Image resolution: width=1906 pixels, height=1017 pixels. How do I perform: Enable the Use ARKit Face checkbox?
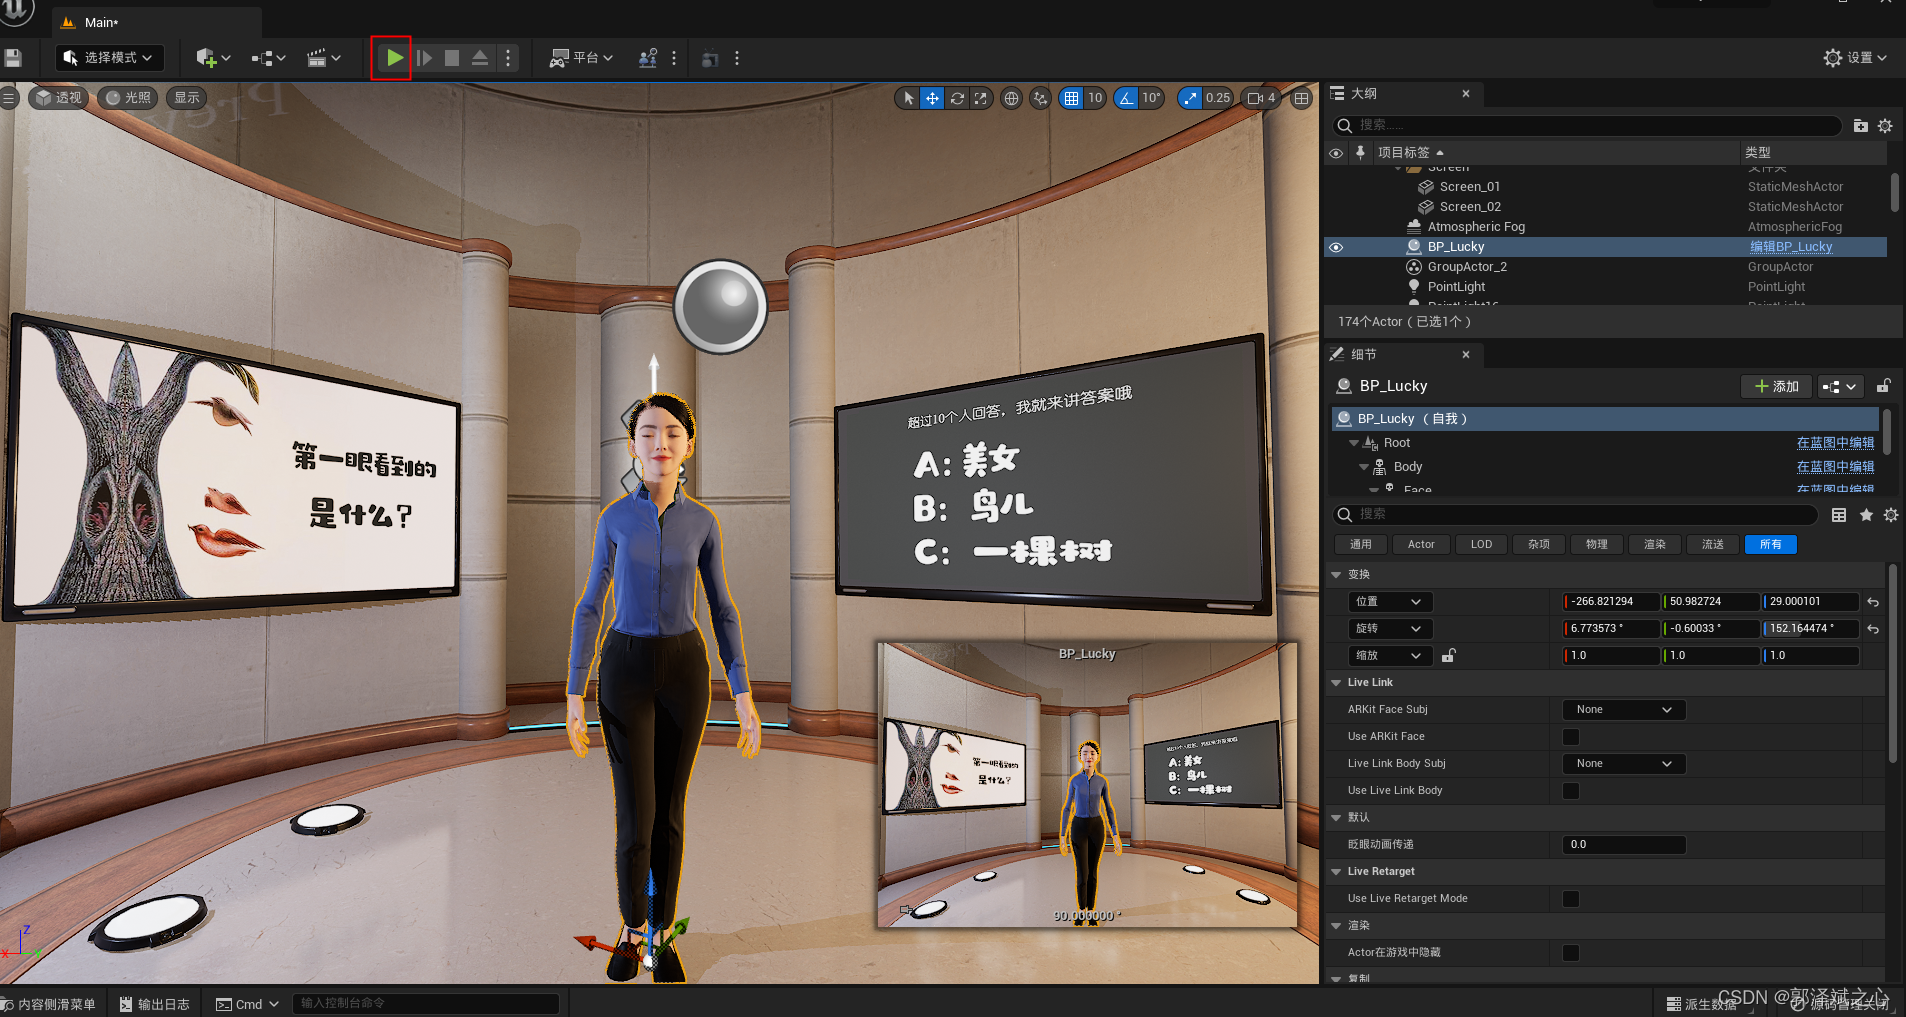(1571, 737)
